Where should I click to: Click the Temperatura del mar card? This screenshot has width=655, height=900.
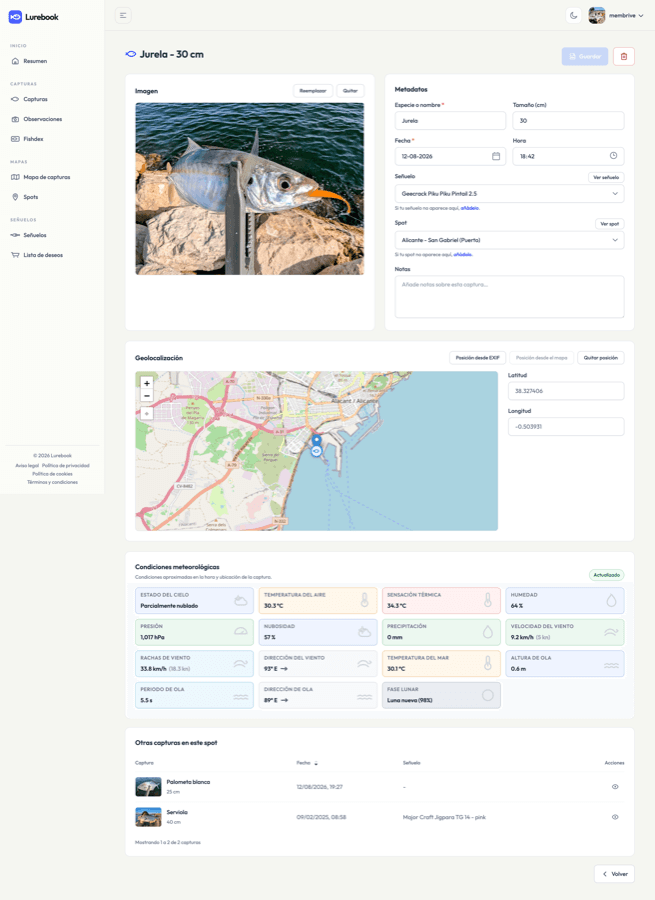[441, 664]
